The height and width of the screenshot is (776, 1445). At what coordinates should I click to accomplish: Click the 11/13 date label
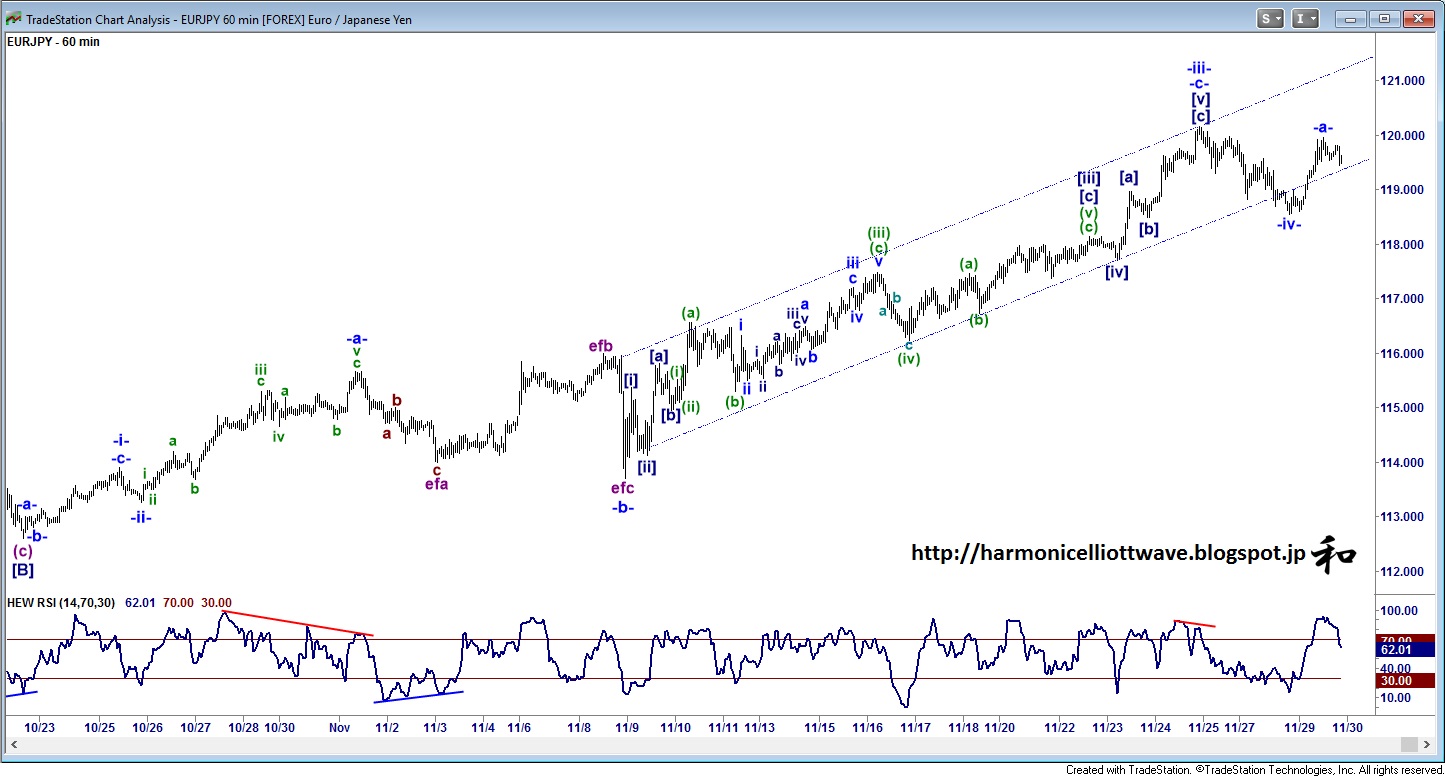(x=759, y=727)
